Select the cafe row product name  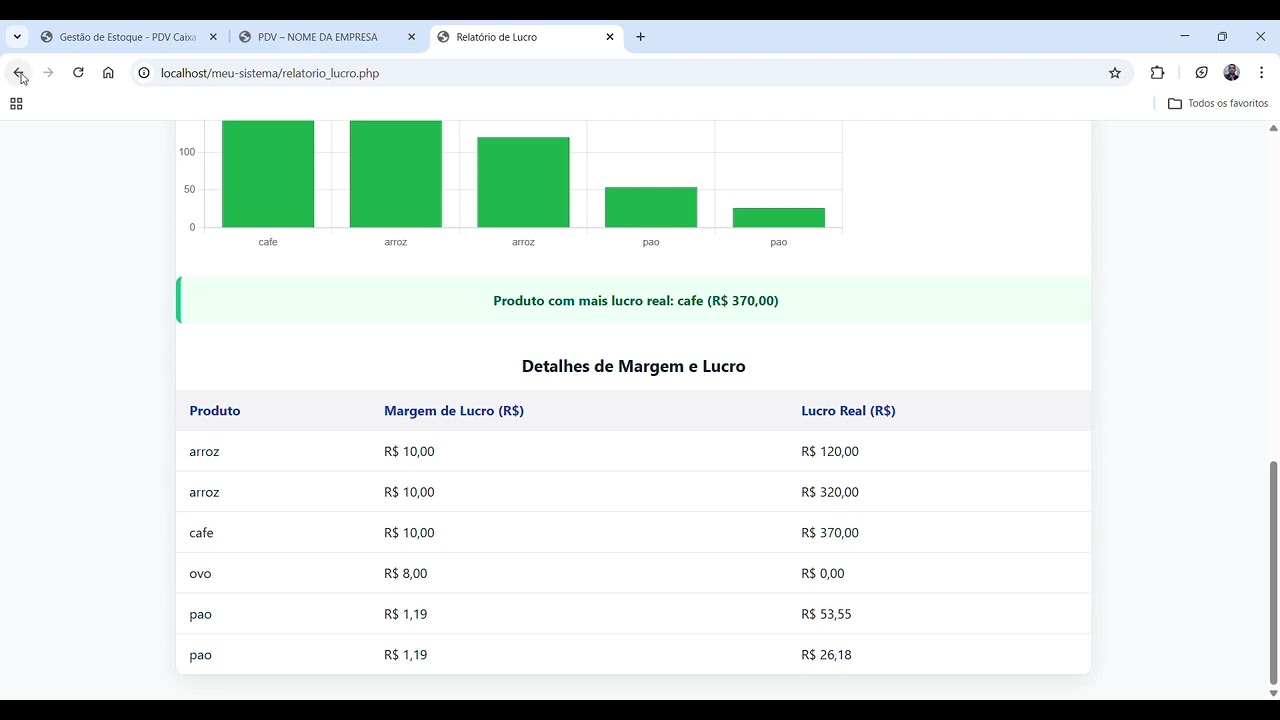point(202,533)
